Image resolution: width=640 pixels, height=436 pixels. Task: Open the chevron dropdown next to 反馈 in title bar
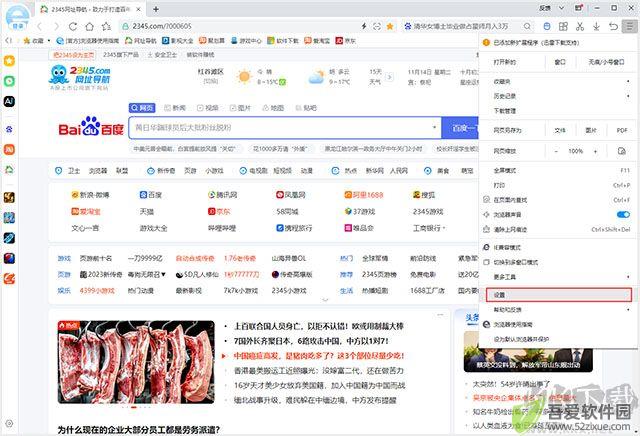561,8
